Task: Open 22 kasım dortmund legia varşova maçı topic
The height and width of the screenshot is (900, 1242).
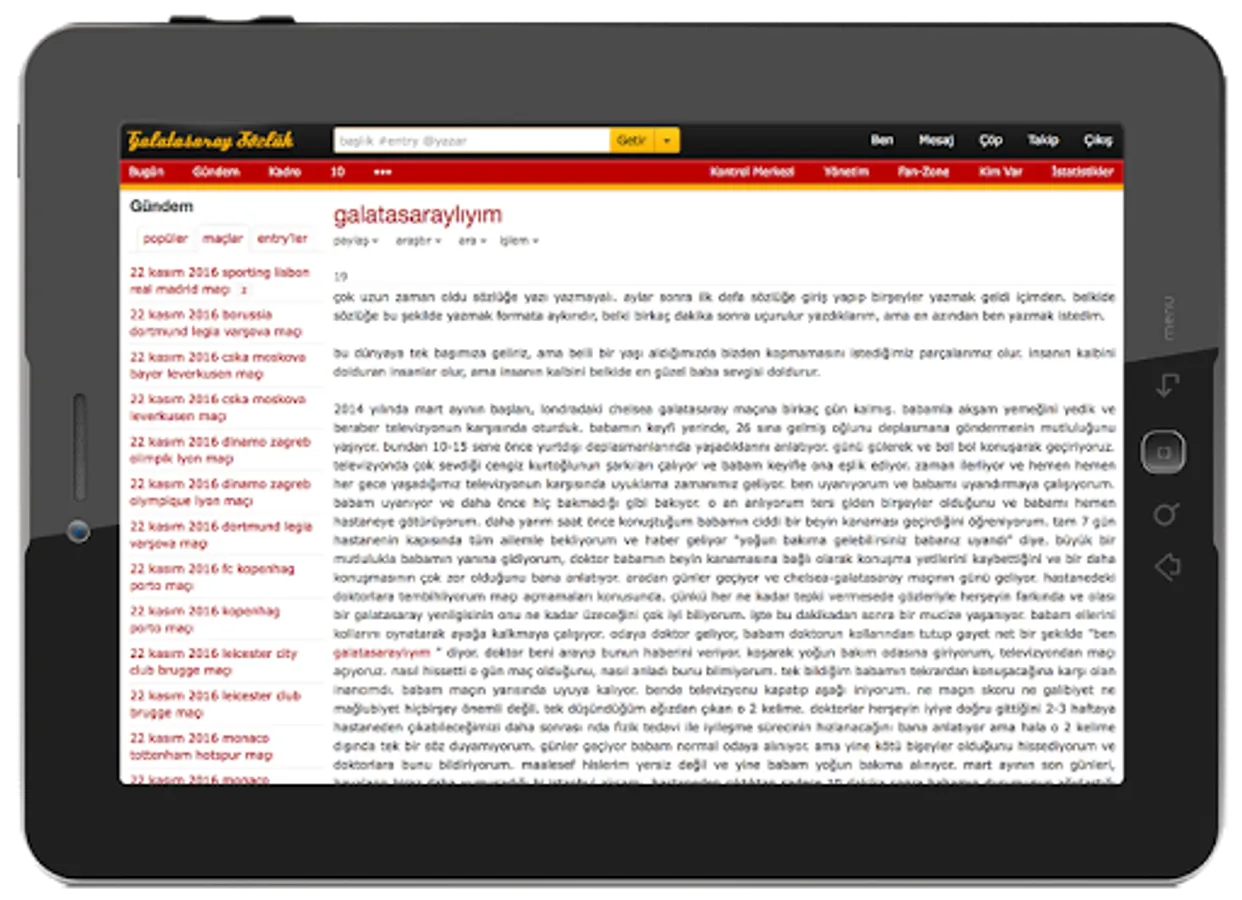Action: pos(221,535)
